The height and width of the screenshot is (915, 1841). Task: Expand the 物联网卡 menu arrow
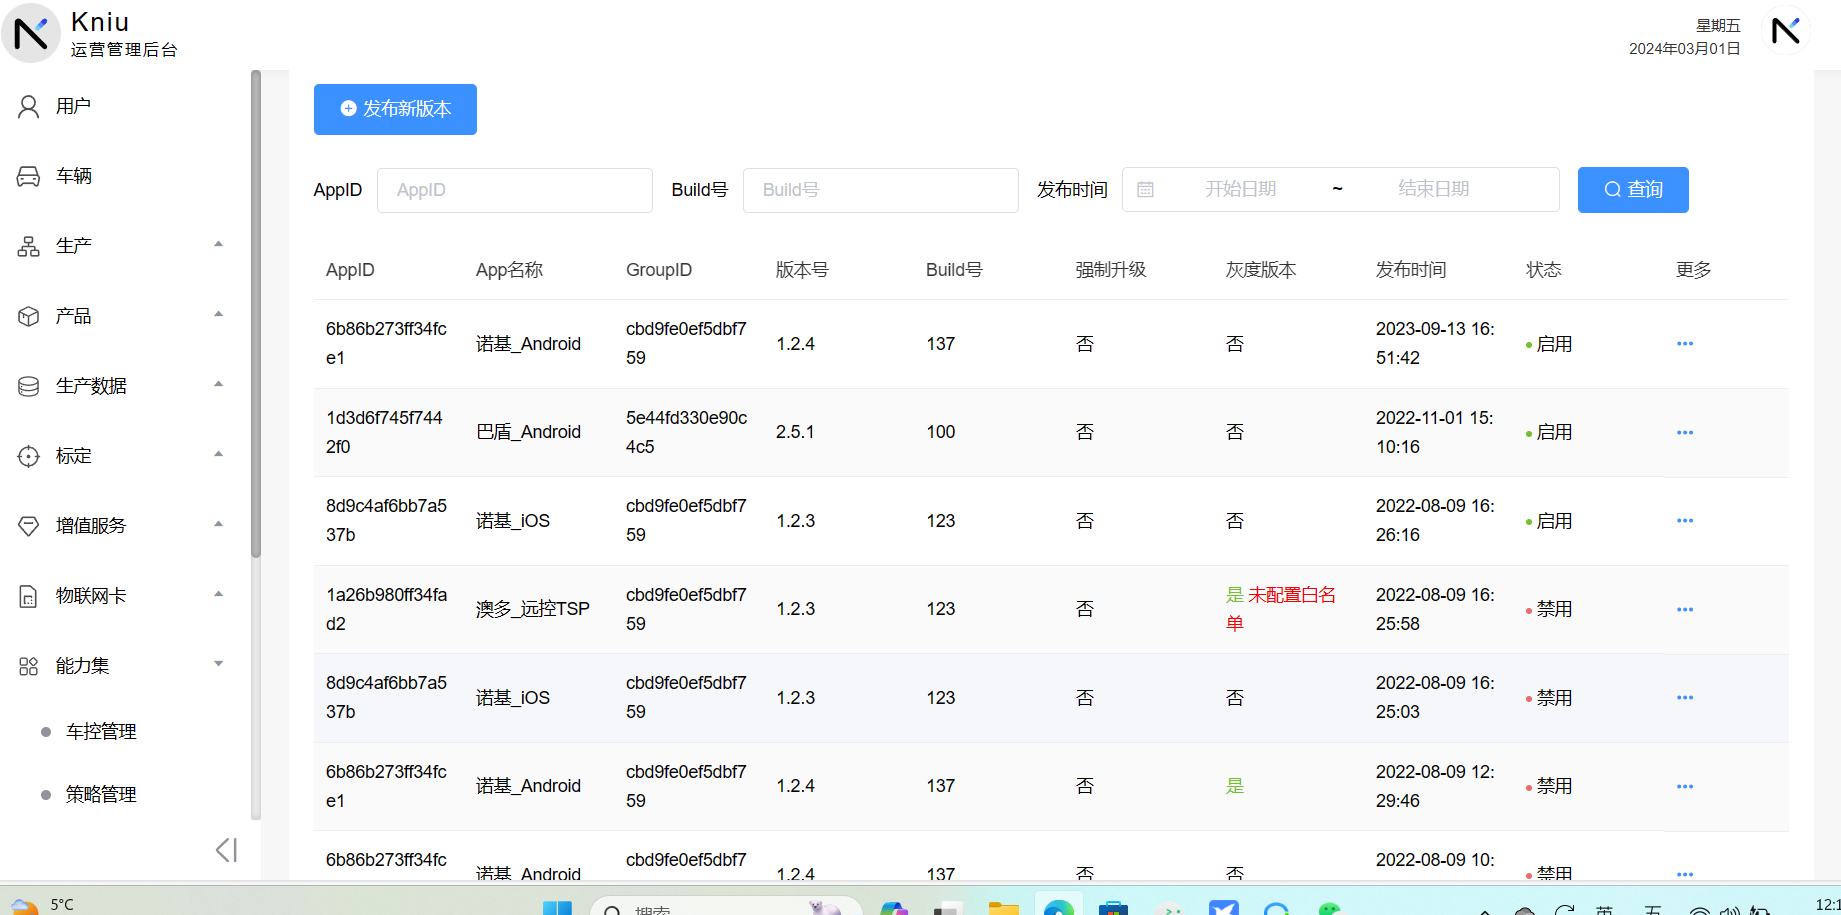pyautogui.click(x=218, y=594)
